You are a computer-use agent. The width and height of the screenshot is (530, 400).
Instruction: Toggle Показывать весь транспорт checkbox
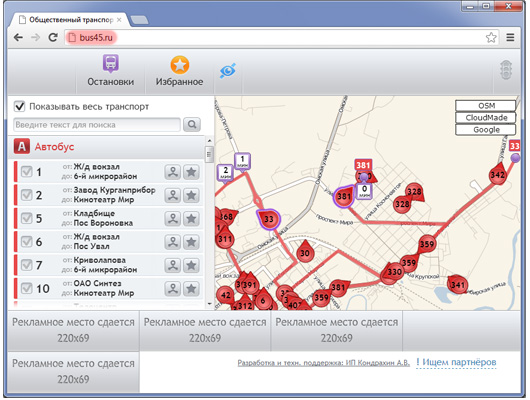coord(19,107)
